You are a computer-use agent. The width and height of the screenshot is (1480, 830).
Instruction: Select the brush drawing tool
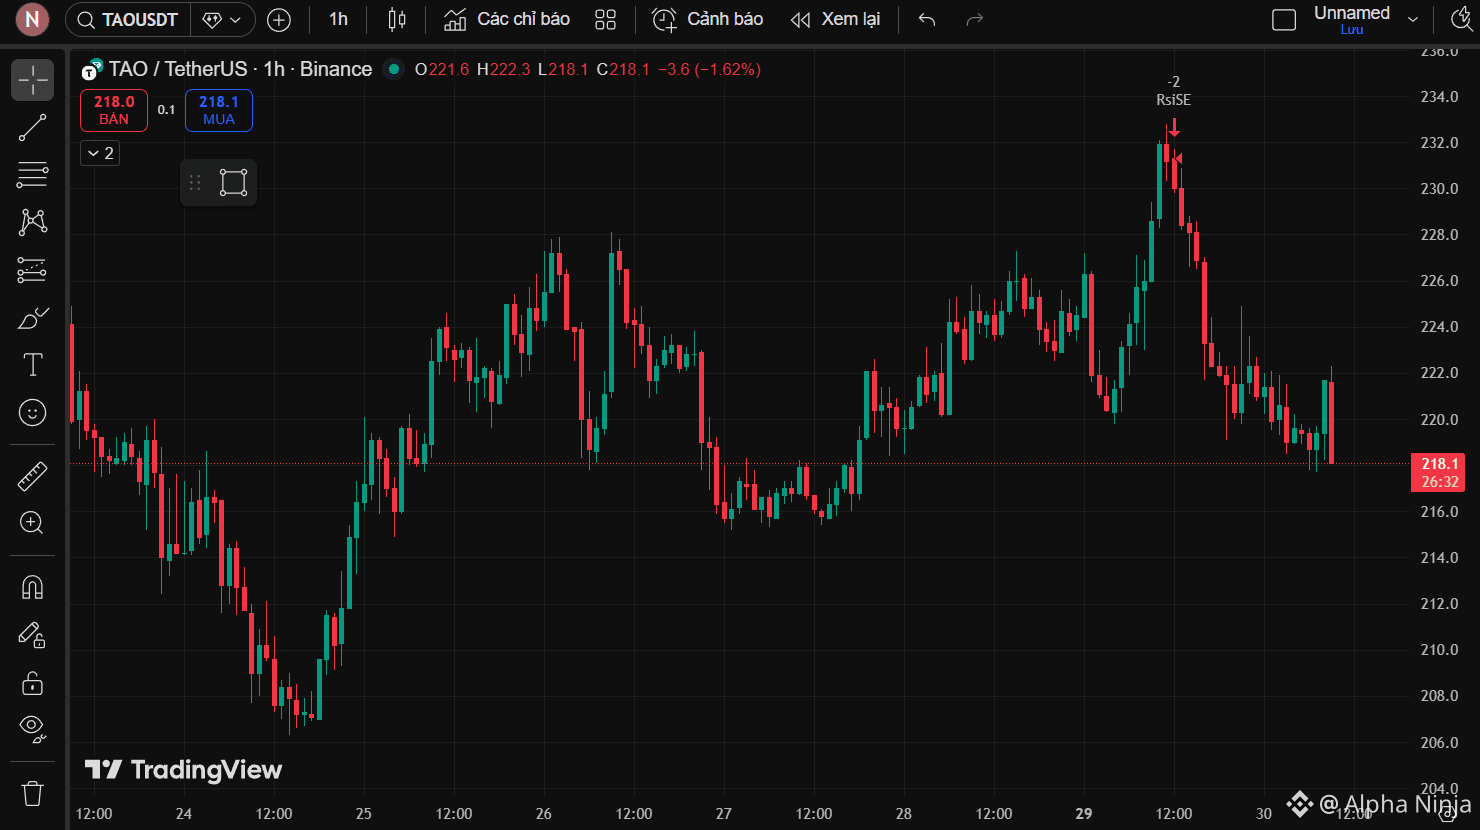[32, 318]
